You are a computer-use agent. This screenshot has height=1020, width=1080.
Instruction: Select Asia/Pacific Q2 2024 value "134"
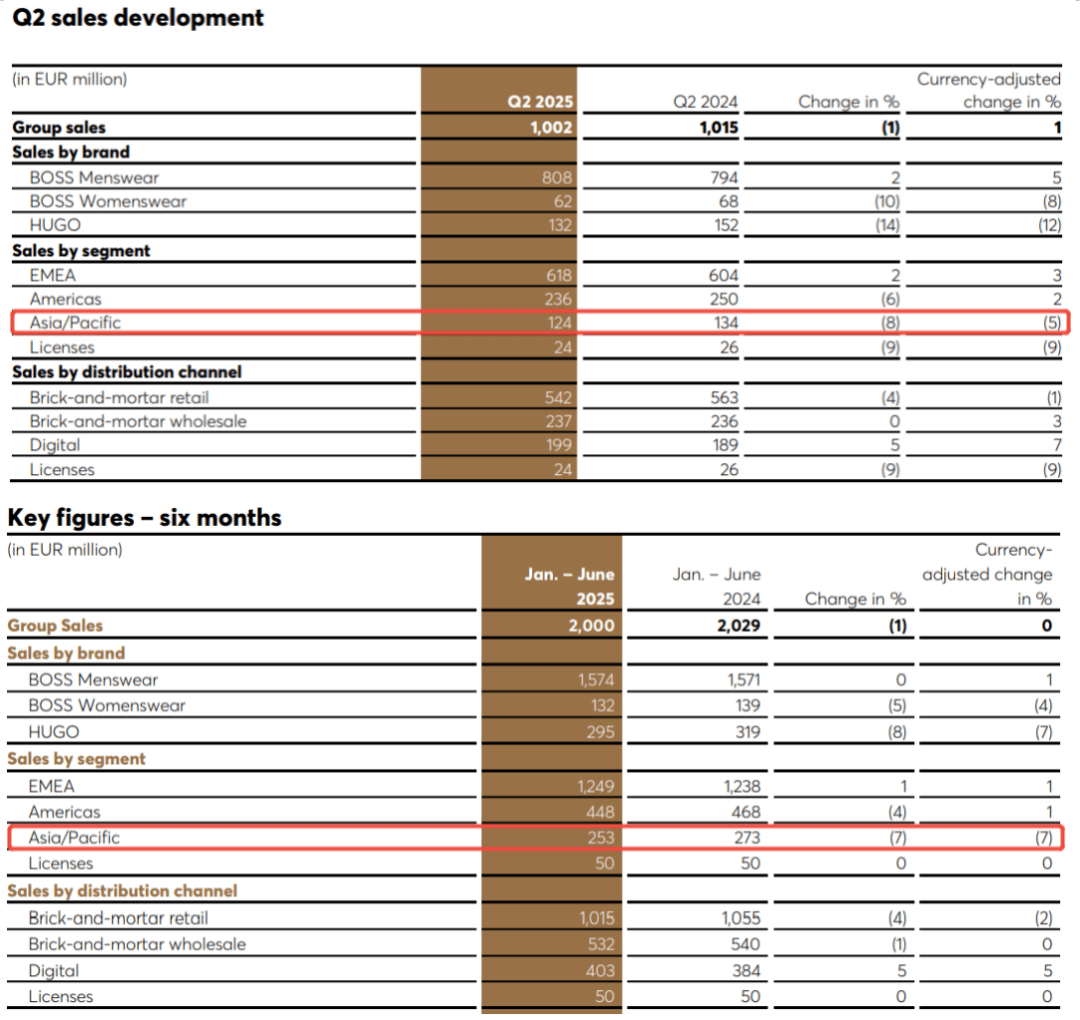[x=726, y=322]
